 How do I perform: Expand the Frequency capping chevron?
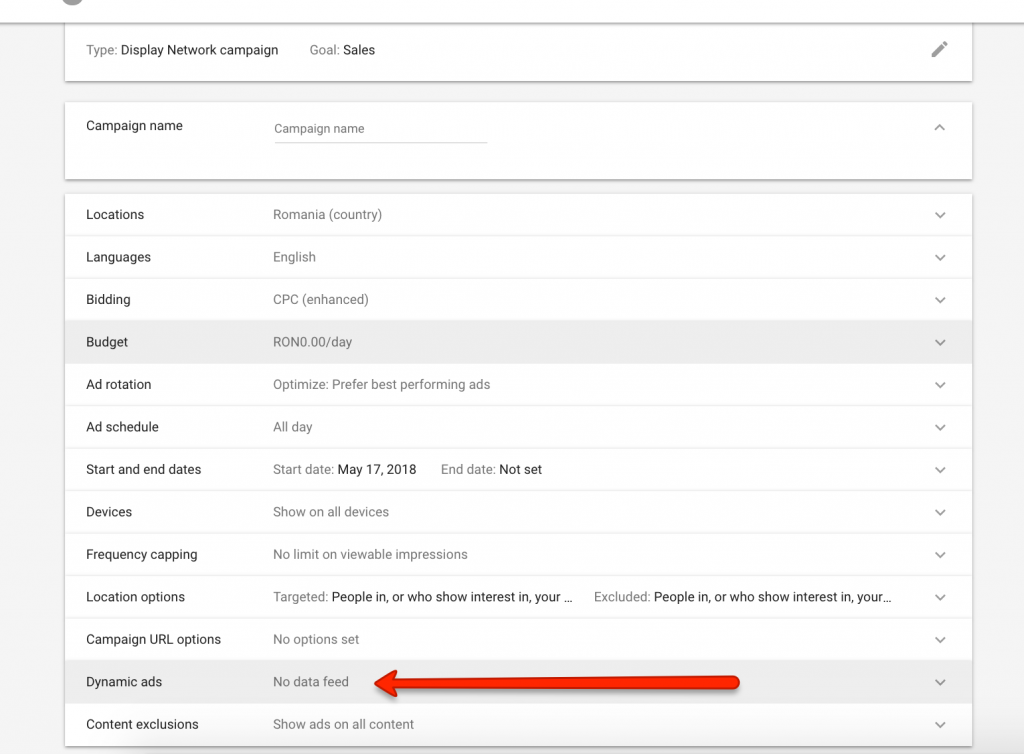[x=940, y=555]
